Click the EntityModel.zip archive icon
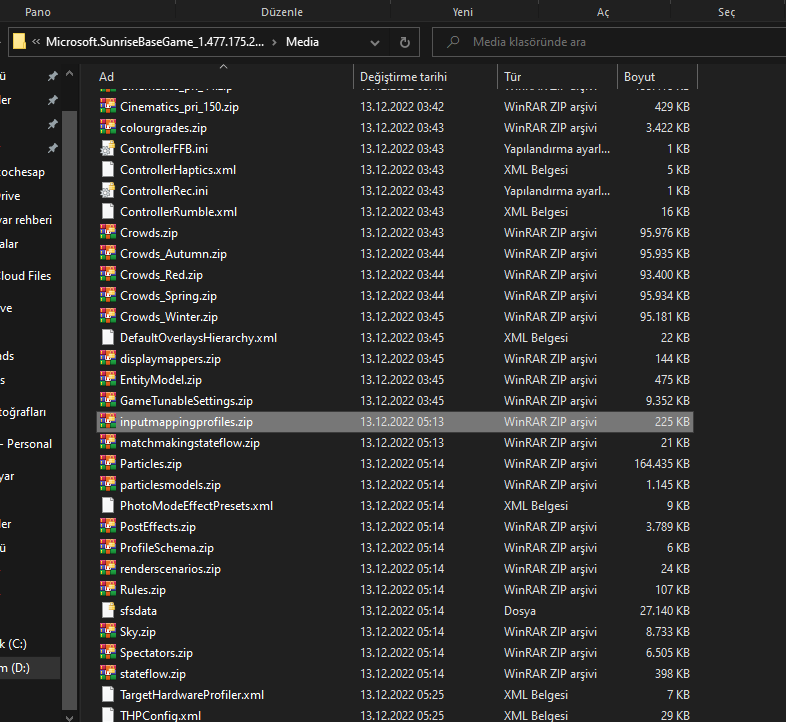786x722 pixels. pyautogui.click(x=108, y=380)
